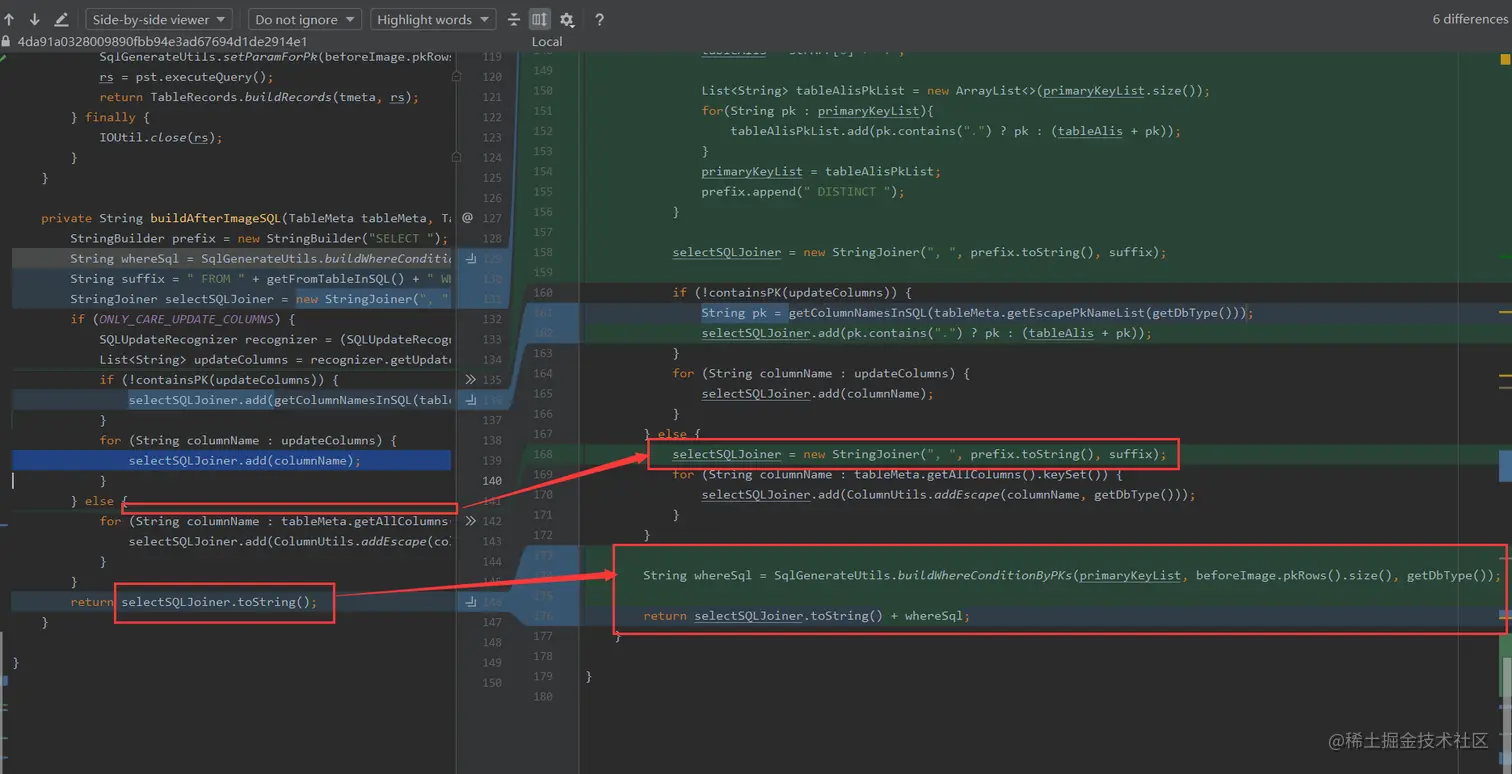Click right 'selectSQLJoiner.add(ColumnUtils.addEscape' line 170
Image resolution: width=1512 pixels, height=774 pixels.
tap(948, 495)
